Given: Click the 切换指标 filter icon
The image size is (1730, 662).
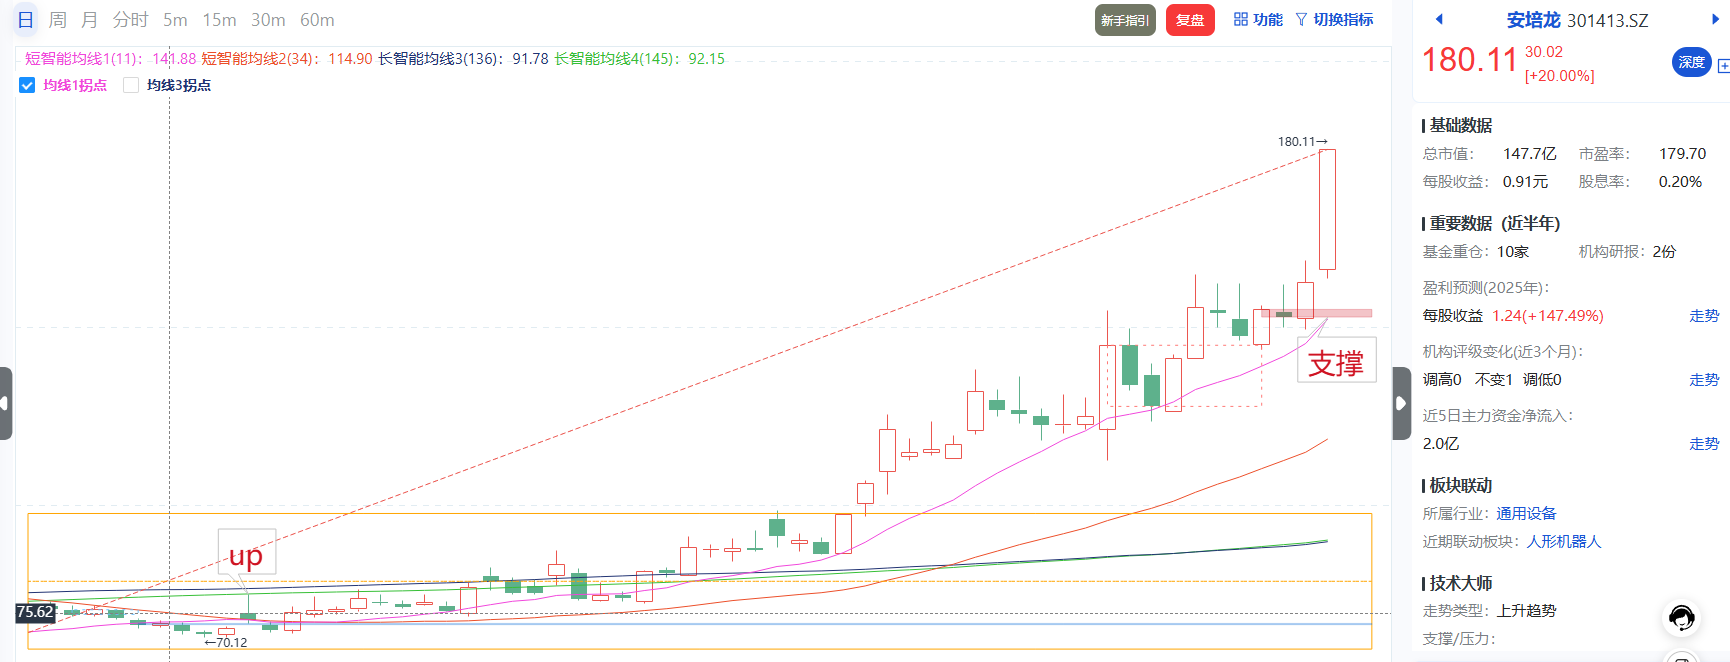Looking at the screenshot, I should pyautogui.click(x=1301, y=20).
